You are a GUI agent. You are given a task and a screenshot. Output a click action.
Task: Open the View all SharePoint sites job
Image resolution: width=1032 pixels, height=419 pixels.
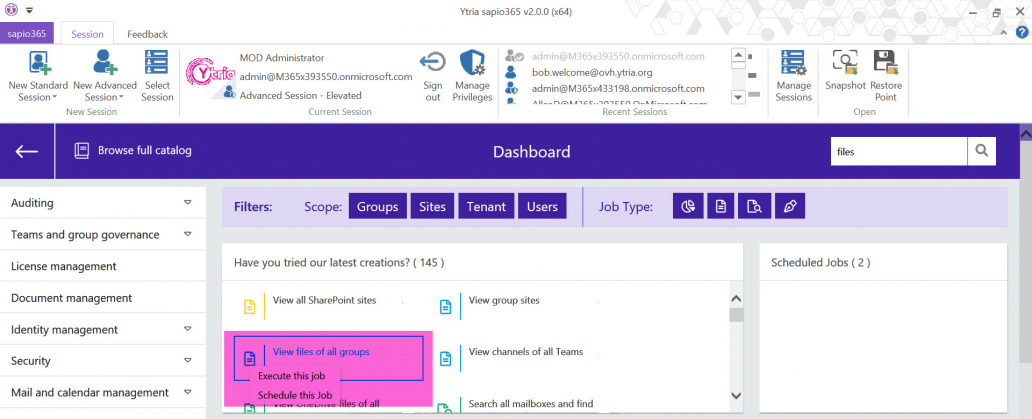pyautogui.click(x=324, y=301)
